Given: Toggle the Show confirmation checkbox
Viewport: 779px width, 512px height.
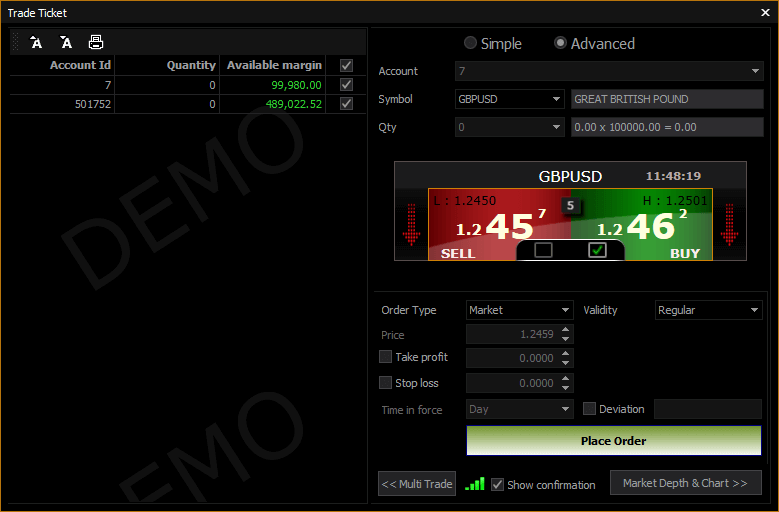Looking at the screenshot, I should [x=498, y=485].
